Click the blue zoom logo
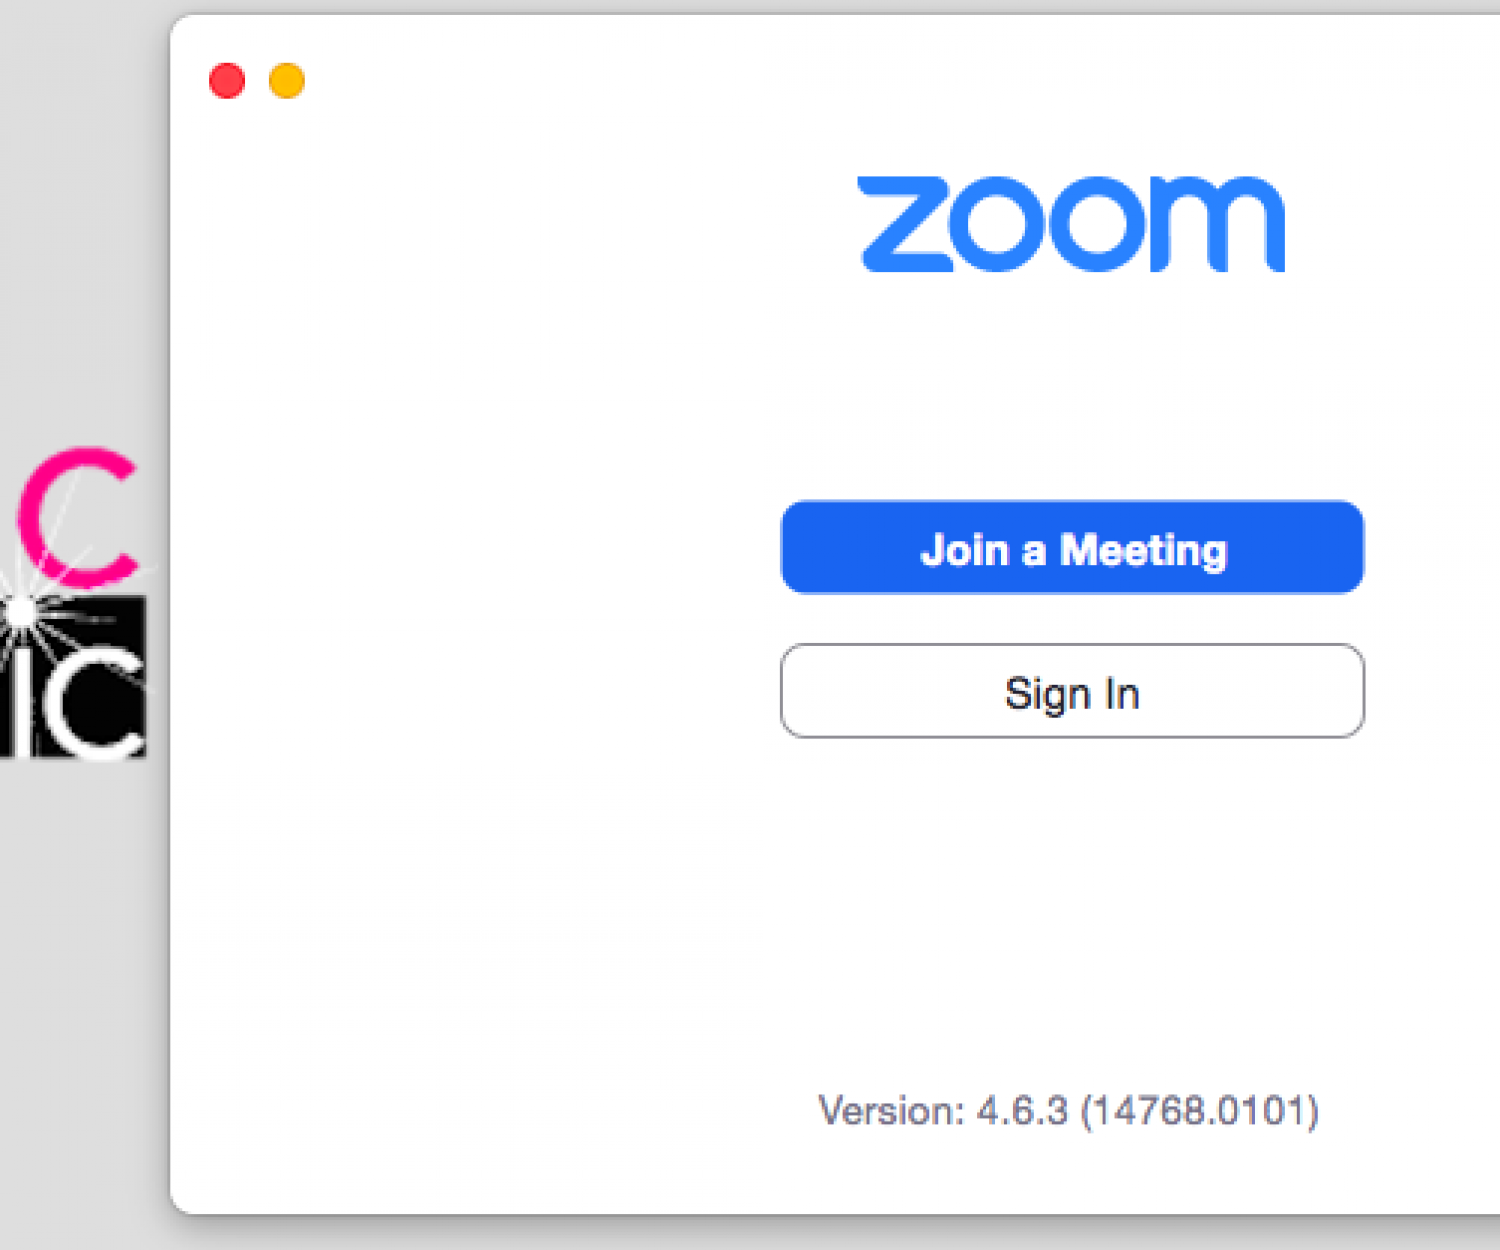Screen dimensions: 1500x1250 click(x=1071, y=223)
